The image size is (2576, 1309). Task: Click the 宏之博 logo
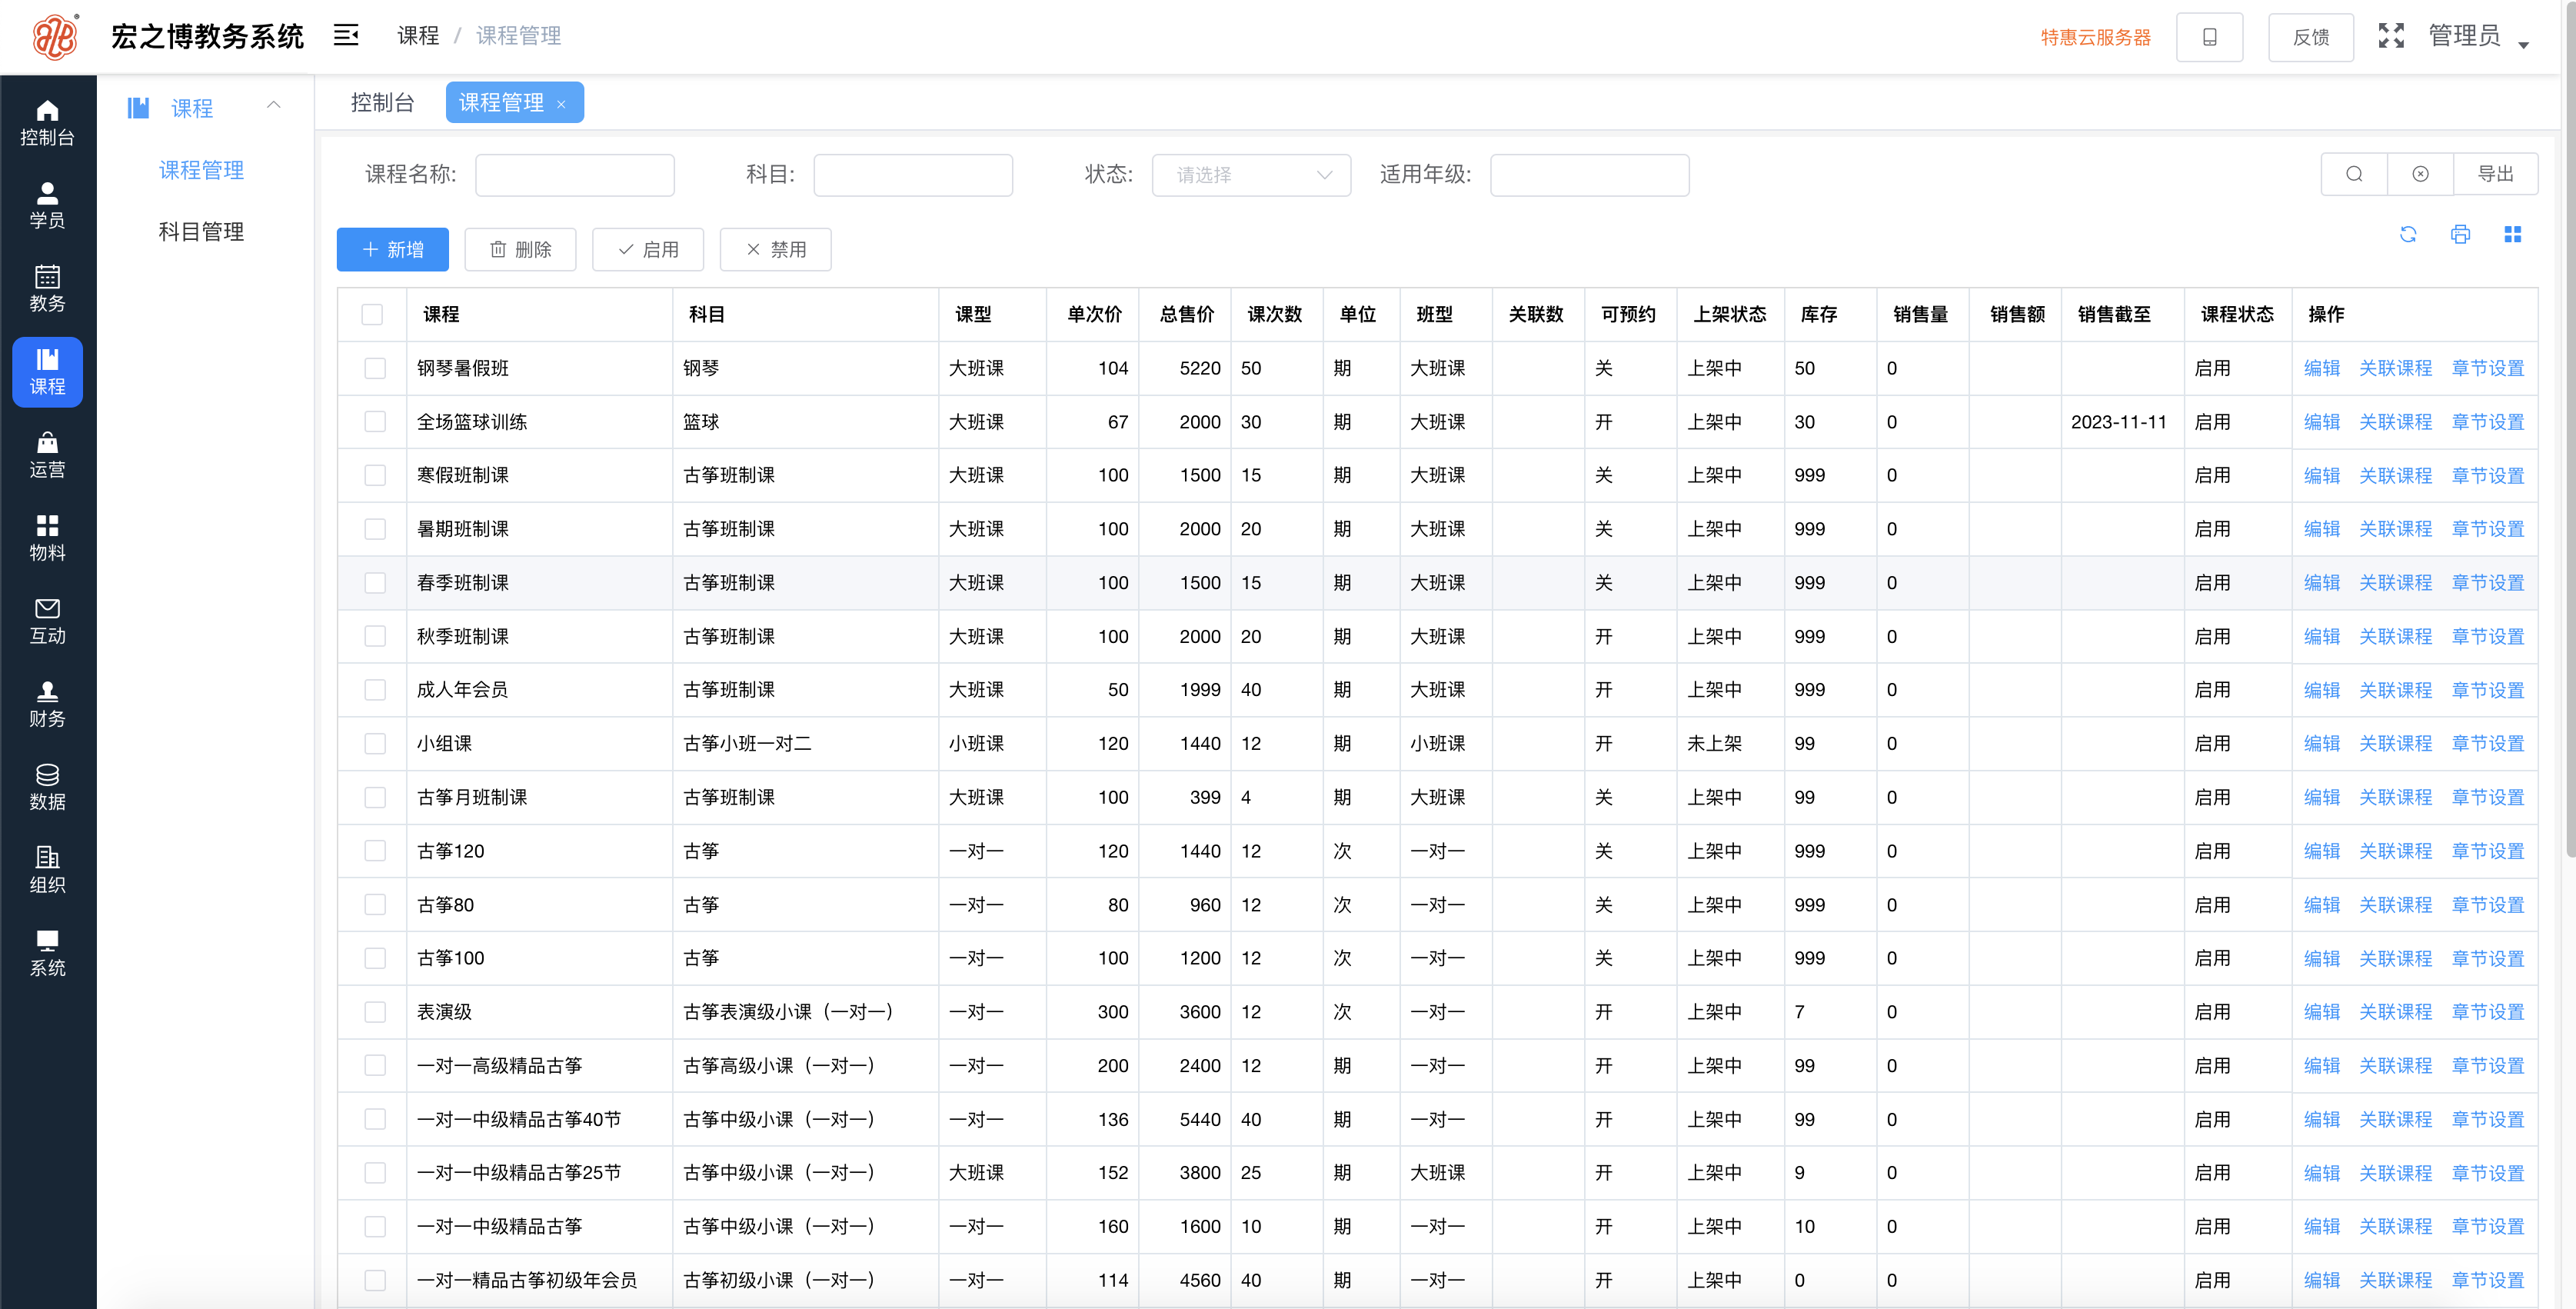[56, 36]
